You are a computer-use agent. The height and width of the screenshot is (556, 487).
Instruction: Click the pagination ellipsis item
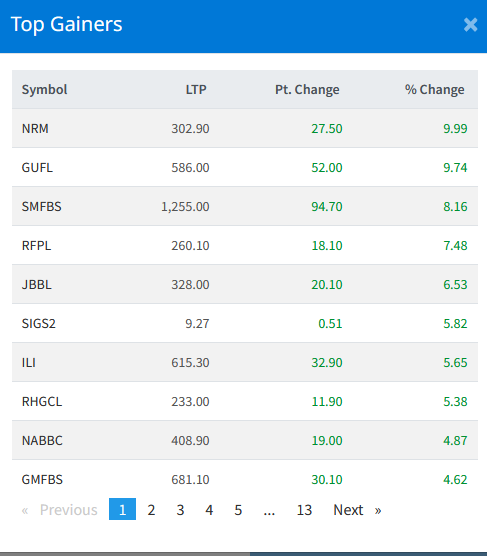(x=269, y=510)
